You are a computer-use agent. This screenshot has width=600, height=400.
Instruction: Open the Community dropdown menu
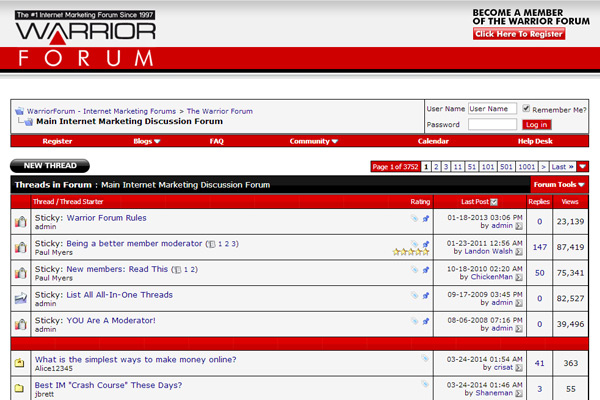pyautogui.click(x=313, y=141)
